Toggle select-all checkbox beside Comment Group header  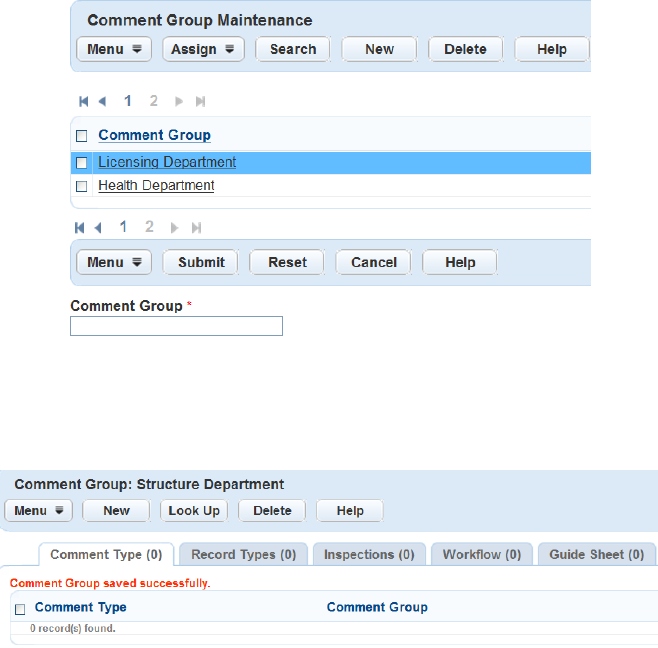pyautogui.click(x=82, y=136)
